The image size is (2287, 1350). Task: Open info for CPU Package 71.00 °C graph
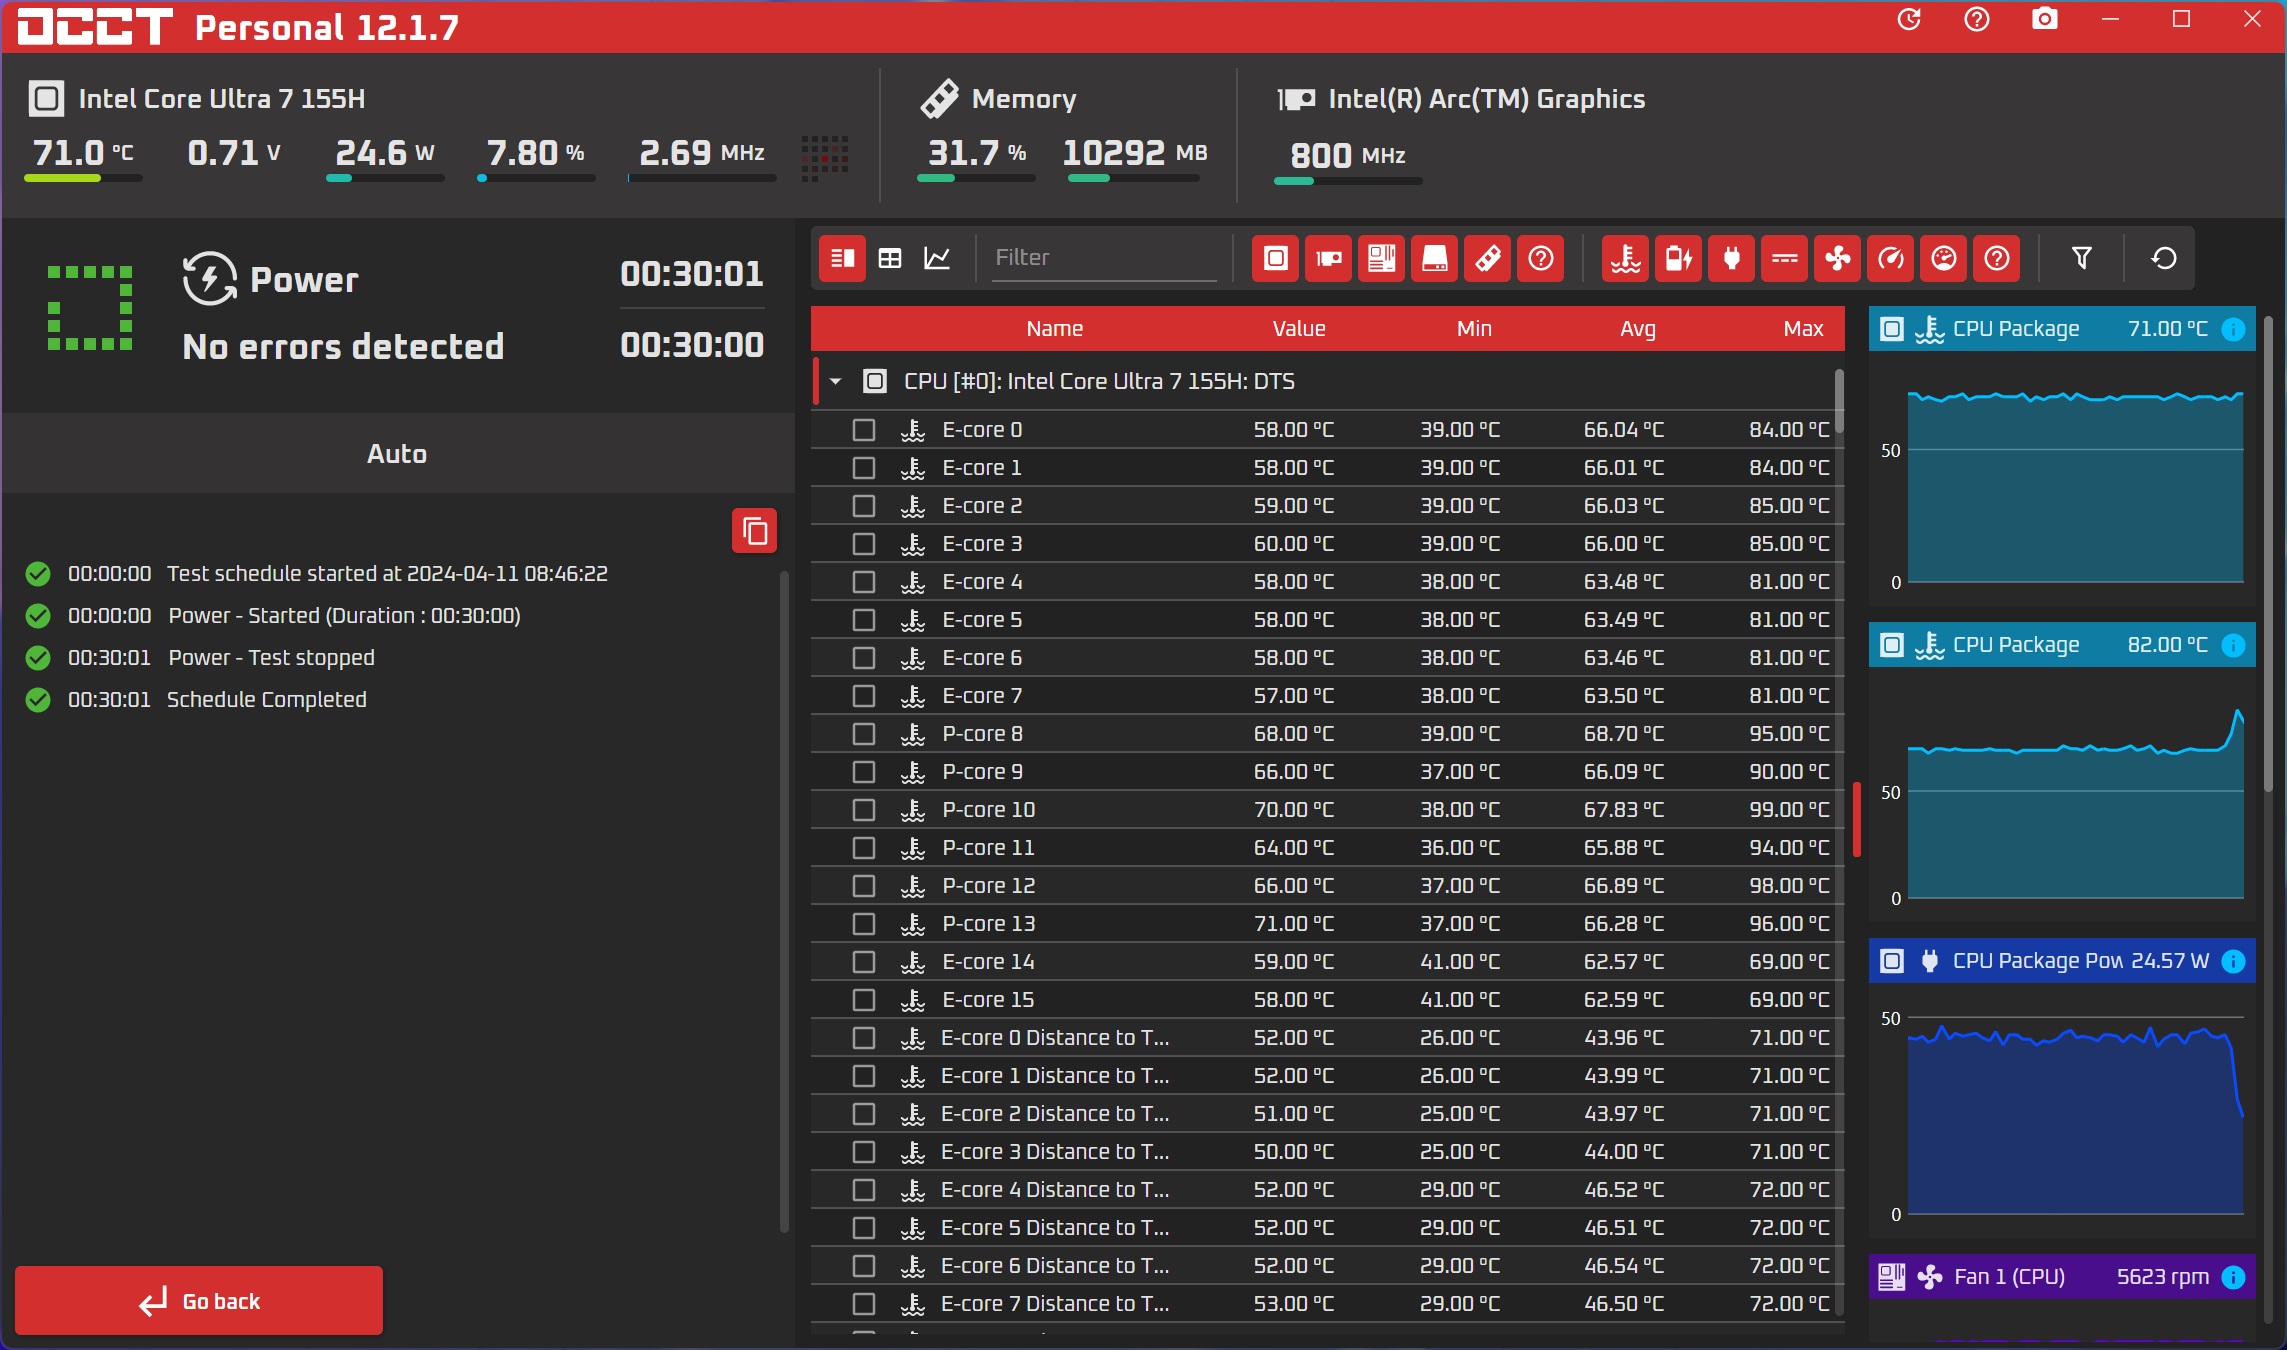click(2233, 329)
